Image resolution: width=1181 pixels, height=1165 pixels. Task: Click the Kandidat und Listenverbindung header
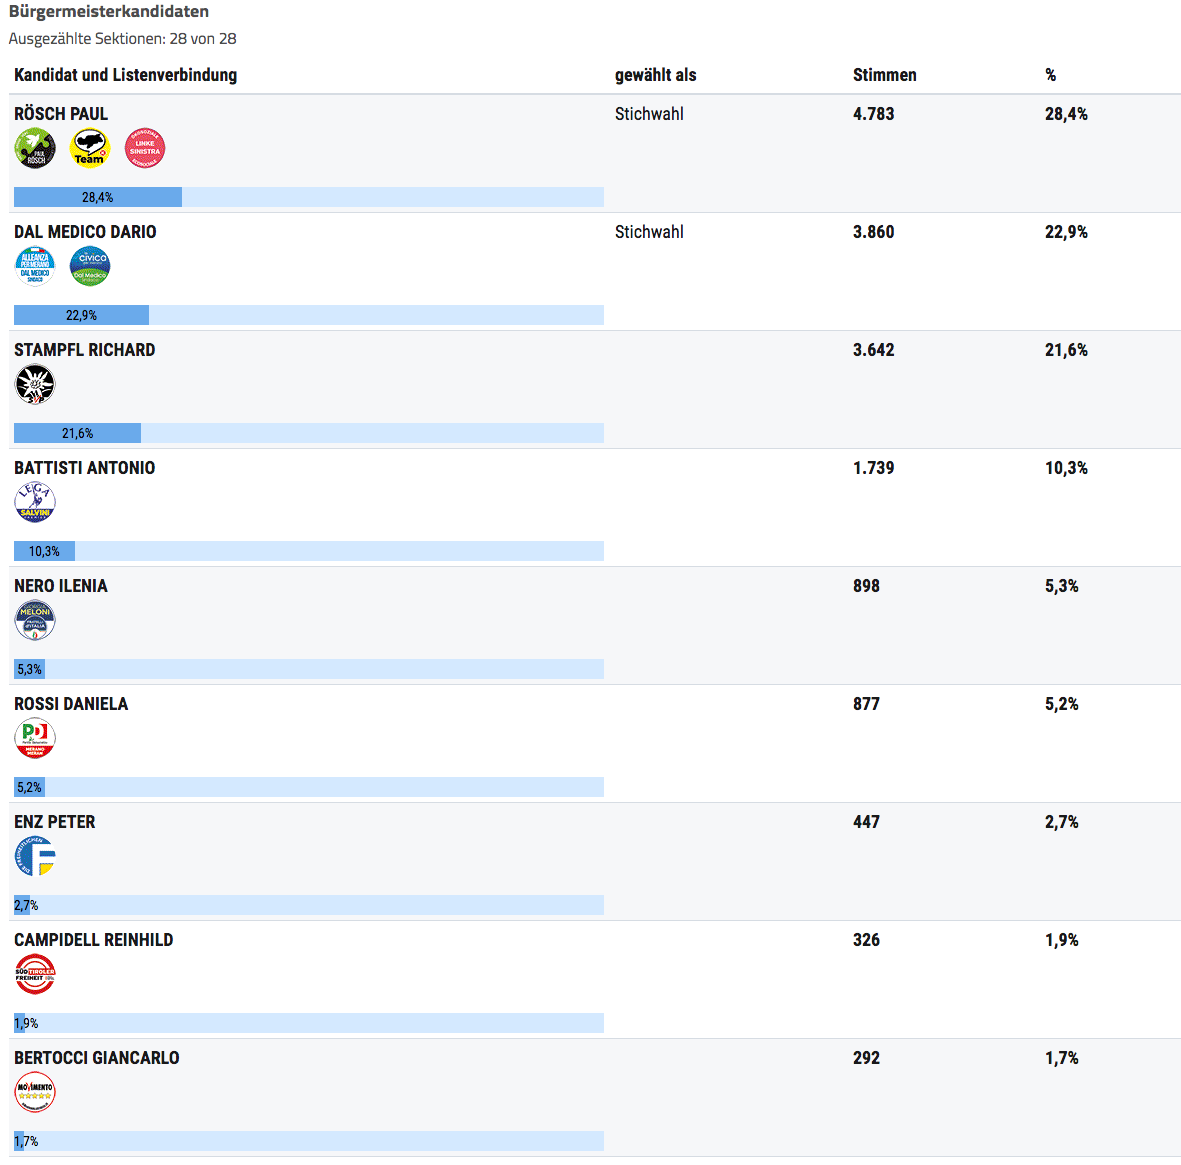pyautogui.click(x=125, y=75)
